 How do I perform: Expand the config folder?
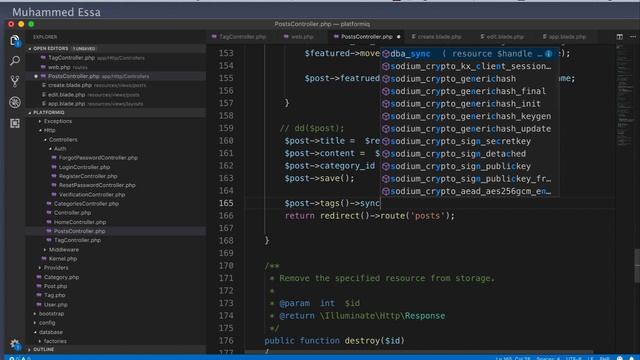pos(47,322)
